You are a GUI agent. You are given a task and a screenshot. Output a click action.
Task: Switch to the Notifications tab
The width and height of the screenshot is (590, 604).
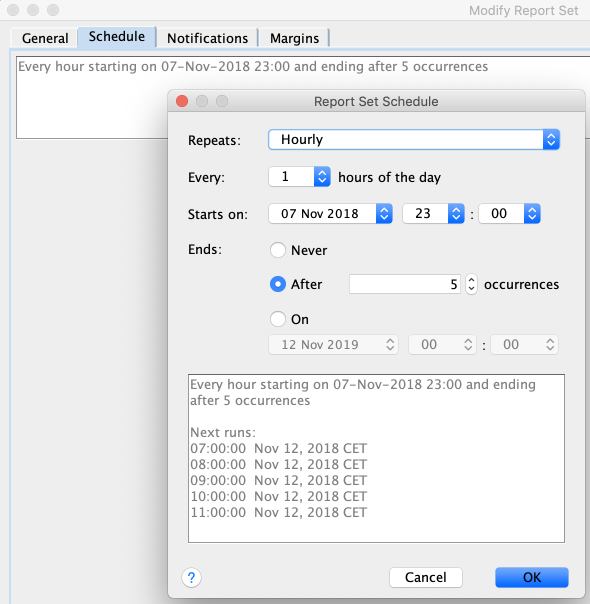click(x=207, y=38)
